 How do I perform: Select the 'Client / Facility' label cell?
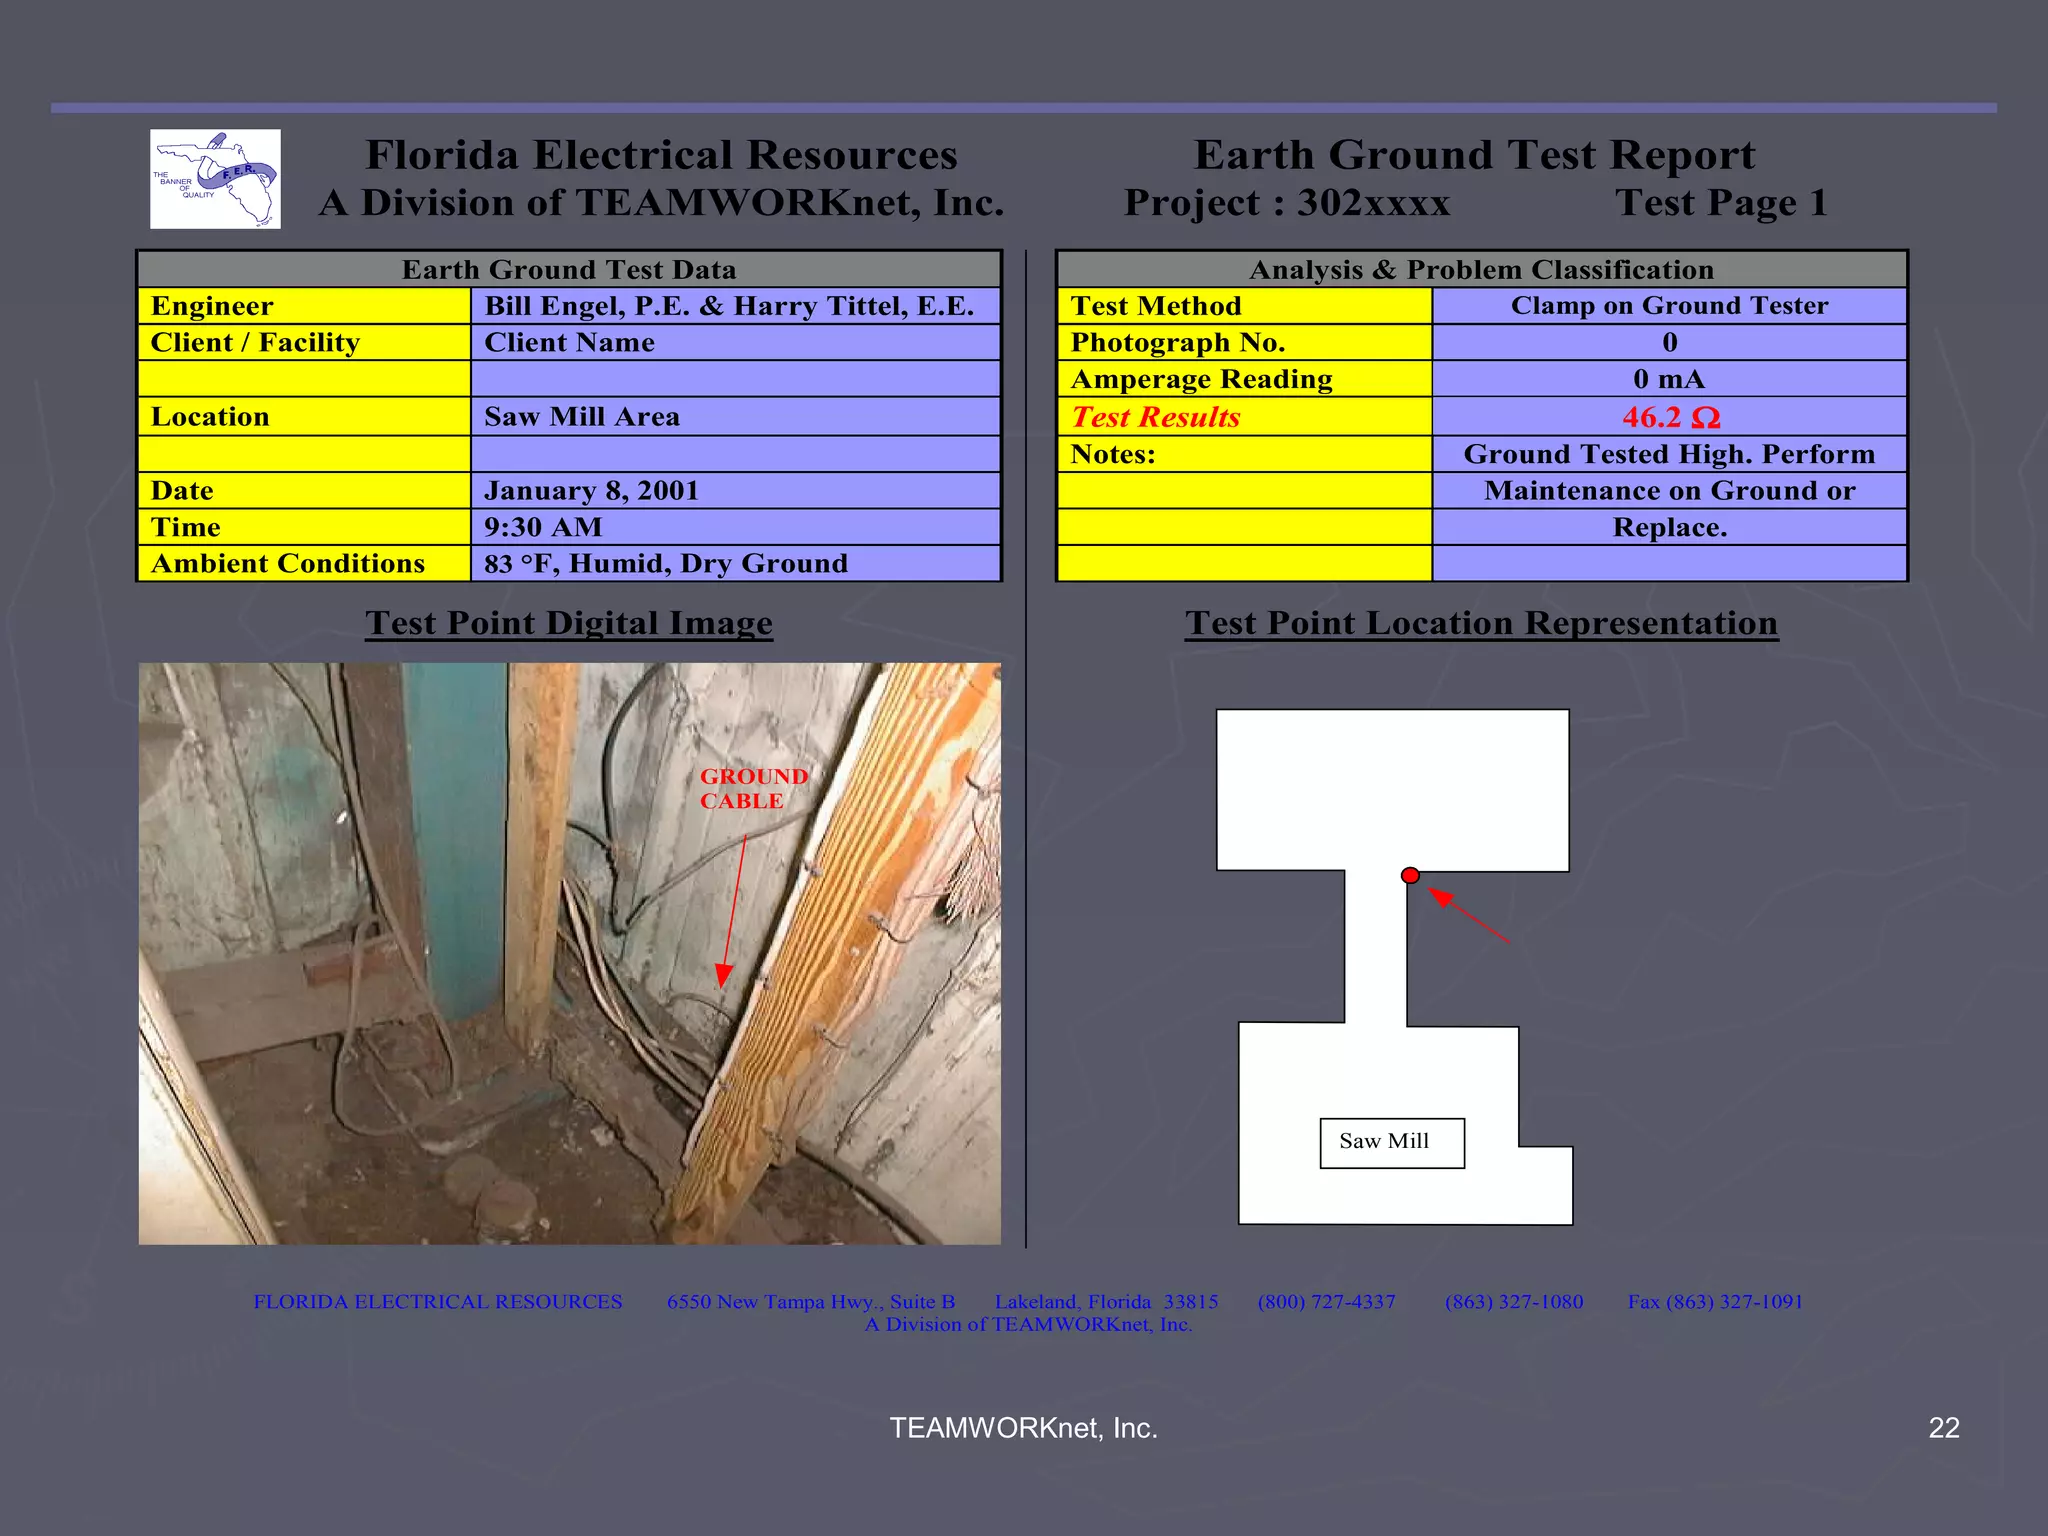tap(304, 342)
